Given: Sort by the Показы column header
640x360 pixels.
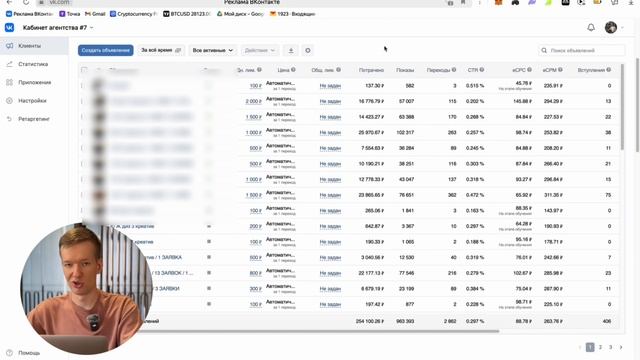Looking at the screenshot, I should point(405,70).
